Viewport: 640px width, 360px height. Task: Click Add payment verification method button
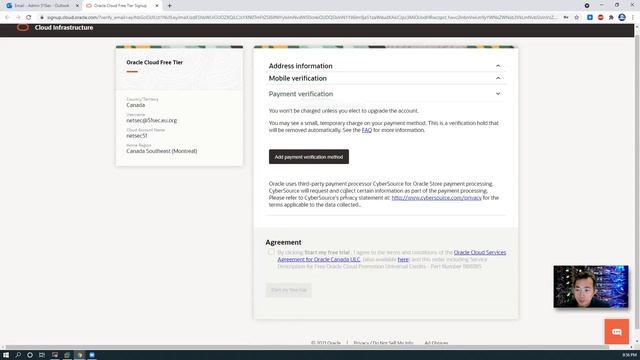[x=309, y=157]
